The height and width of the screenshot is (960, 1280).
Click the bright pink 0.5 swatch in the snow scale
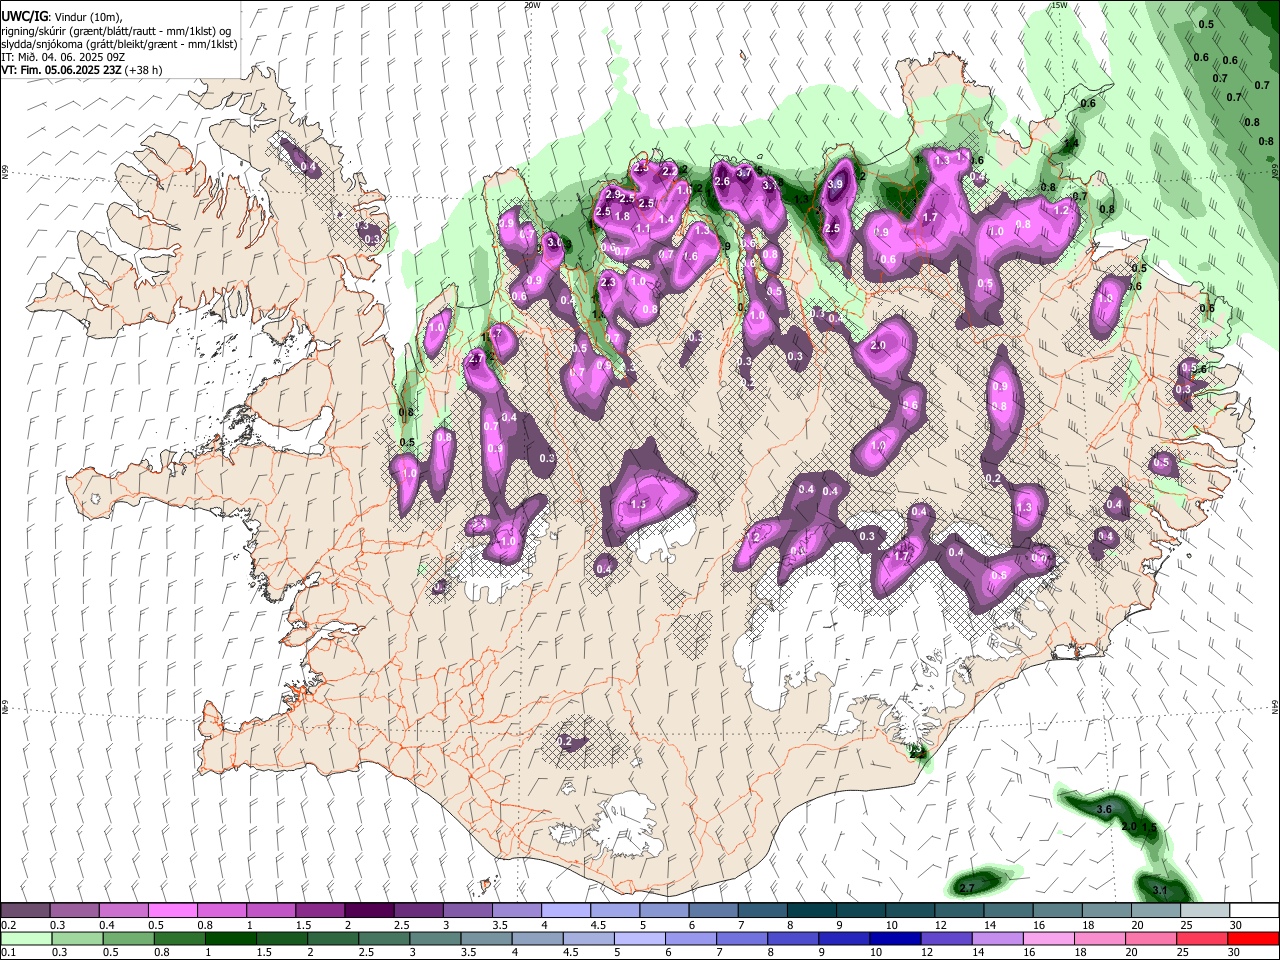172,911
